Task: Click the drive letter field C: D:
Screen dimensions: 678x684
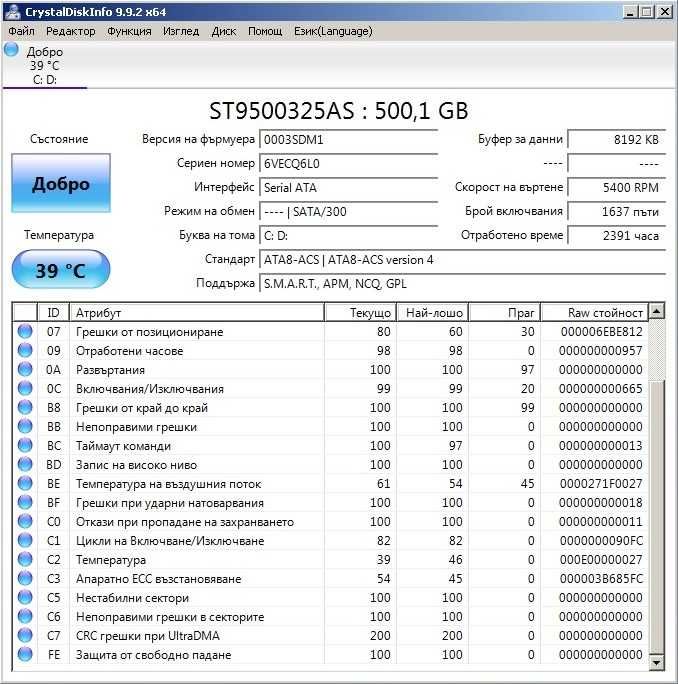Action: (x=349, y=236)
